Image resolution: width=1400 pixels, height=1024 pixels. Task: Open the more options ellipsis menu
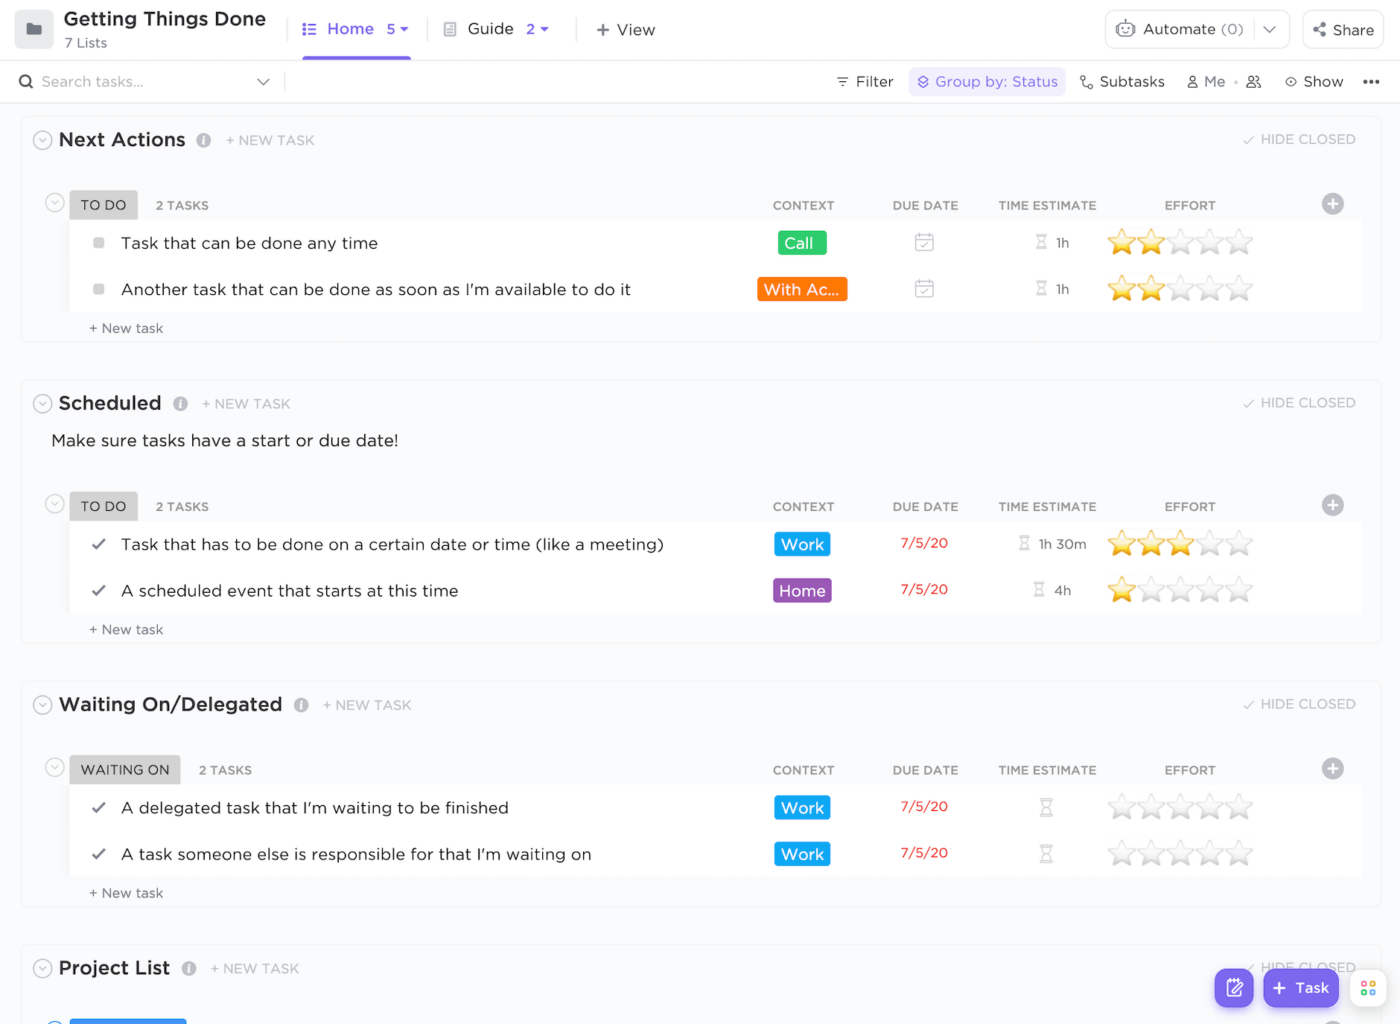(1371, 82)
